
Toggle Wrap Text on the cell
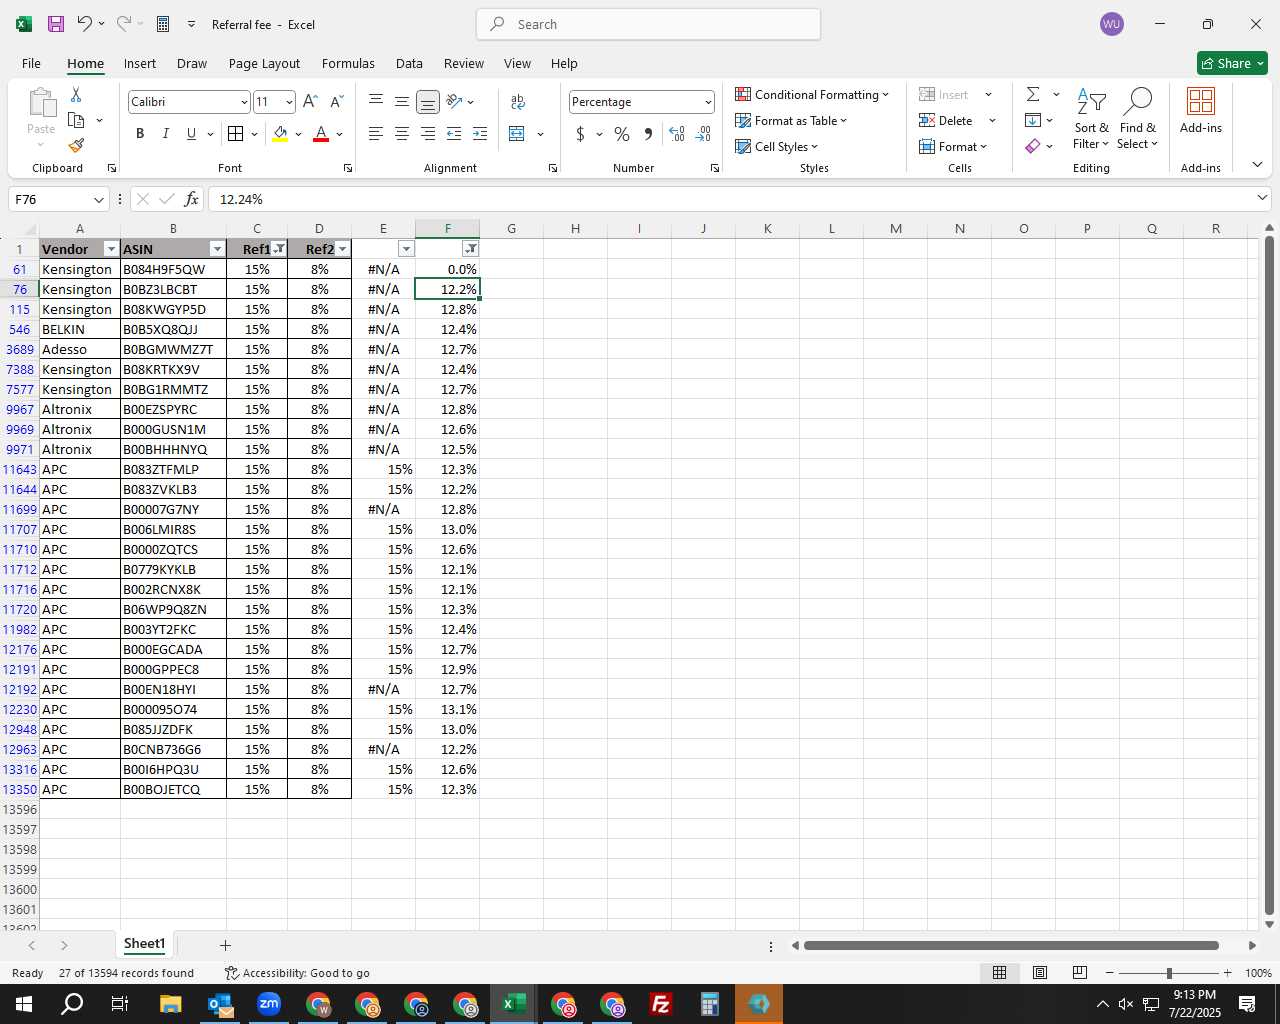518,101
